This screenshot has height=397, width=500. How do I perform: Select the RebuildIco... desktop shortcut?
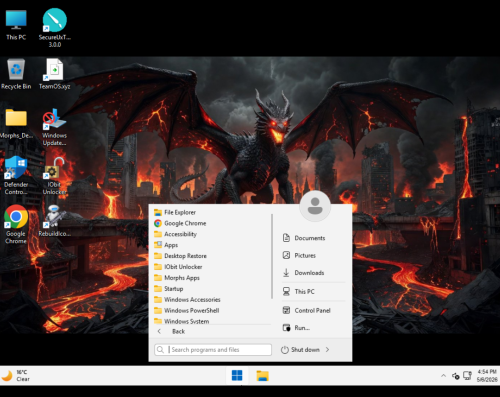(x=54, y=221)
